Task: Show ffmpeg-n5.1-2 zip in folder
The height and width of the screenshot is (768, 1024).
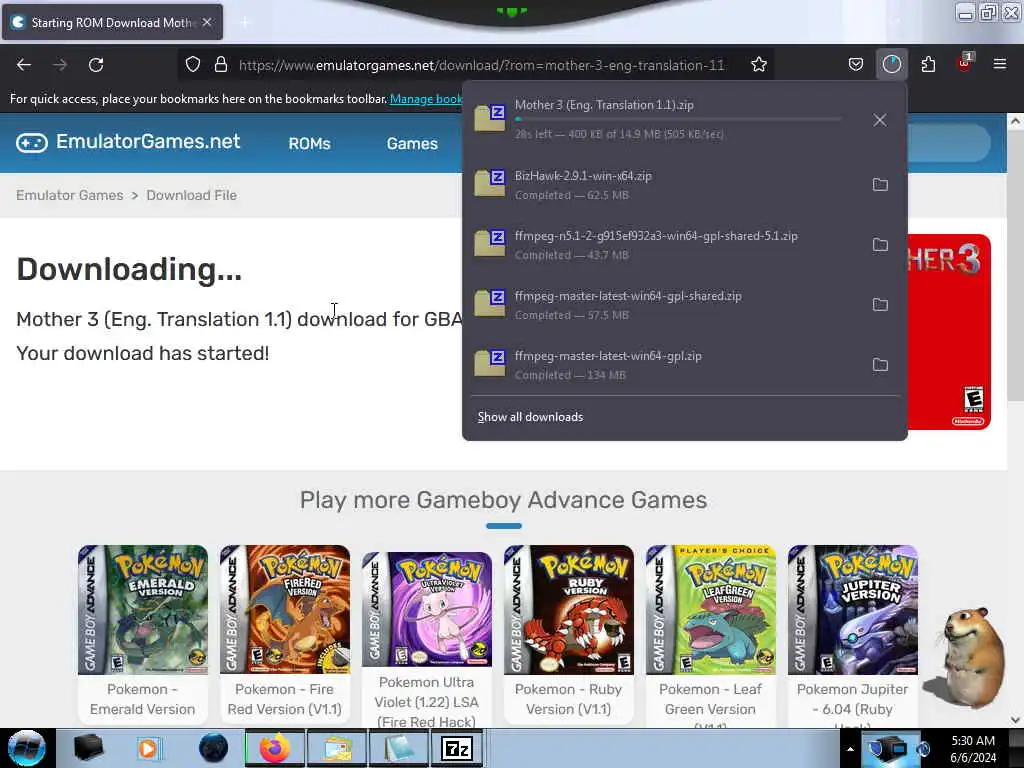Action: point(880,245)
